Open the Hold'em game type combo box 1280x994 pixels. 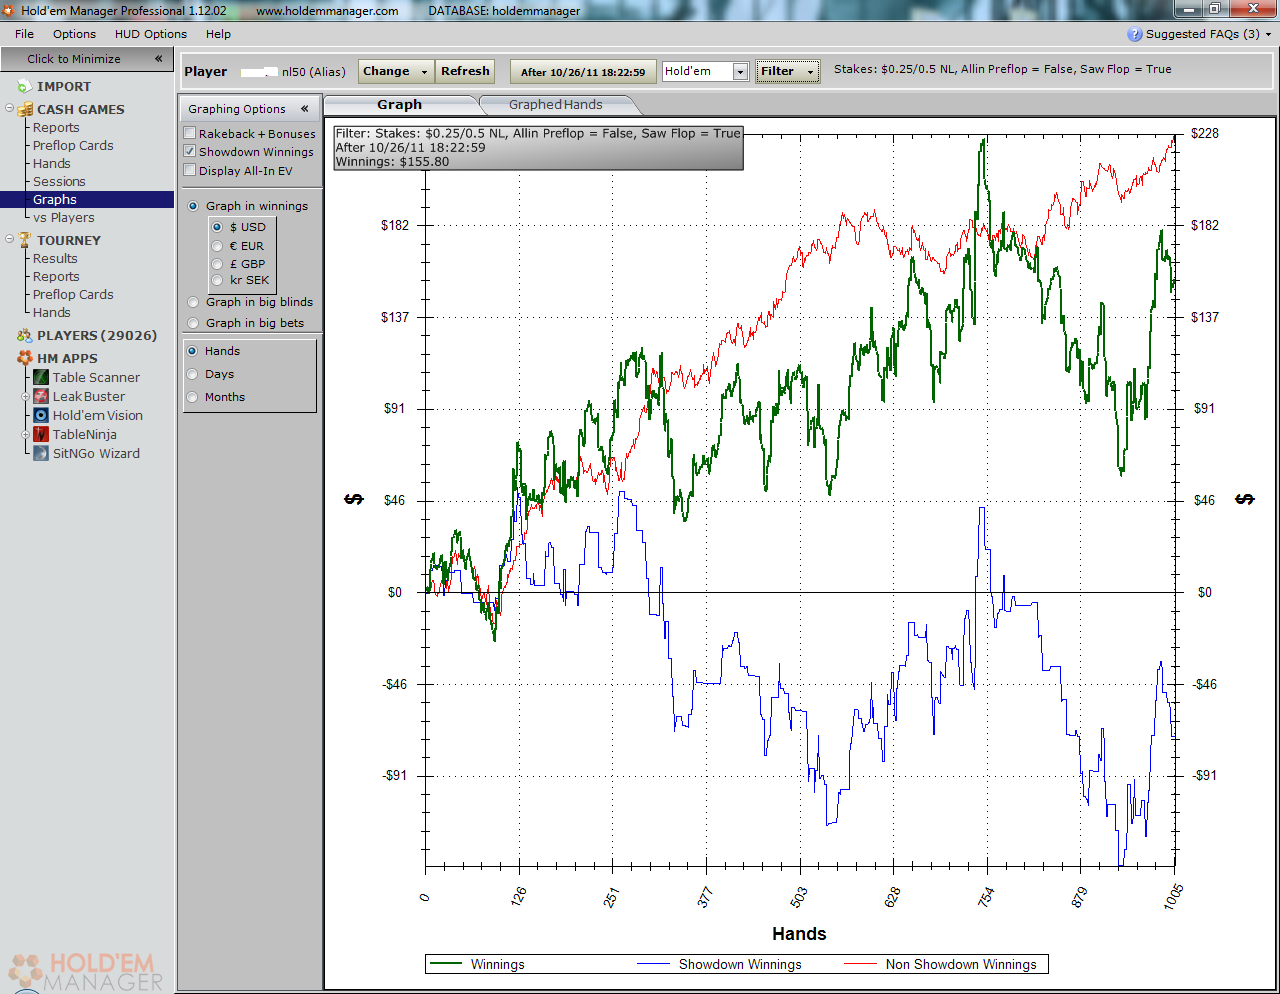click(706, 71)
